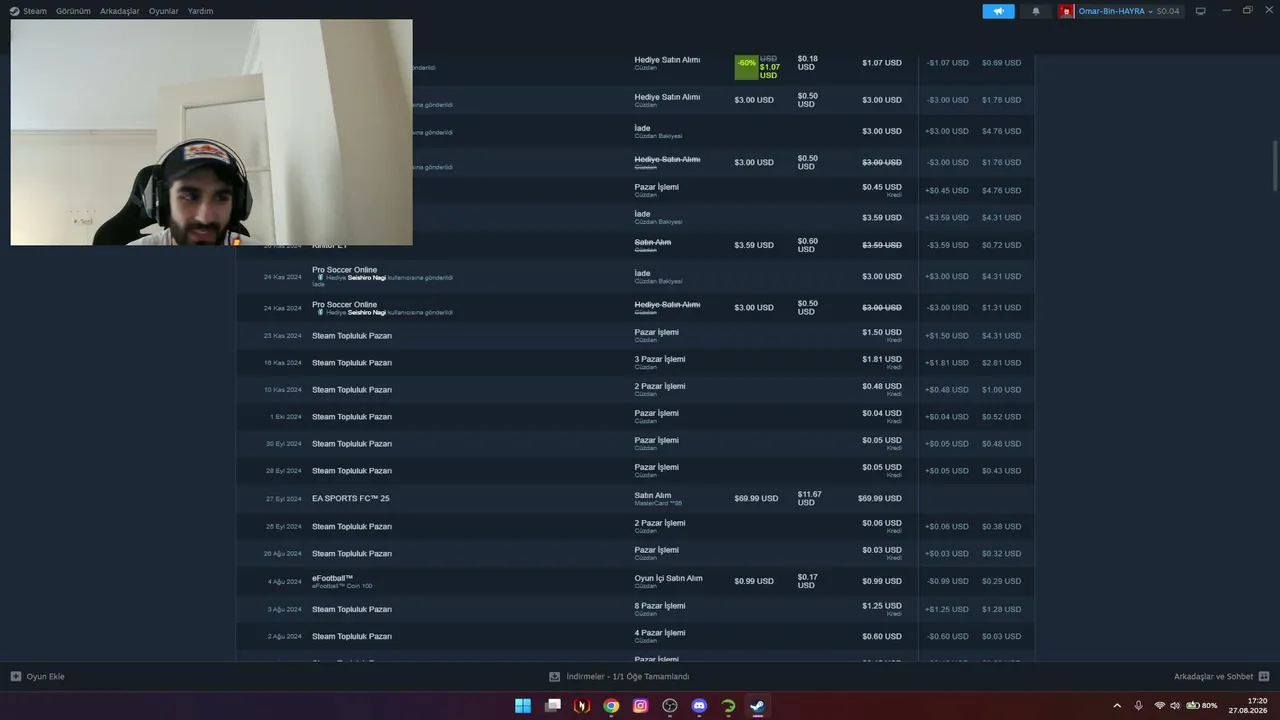Click the $0.04 wallet balance in header
Viewport: 1280px width, 720px height.
1168,11
